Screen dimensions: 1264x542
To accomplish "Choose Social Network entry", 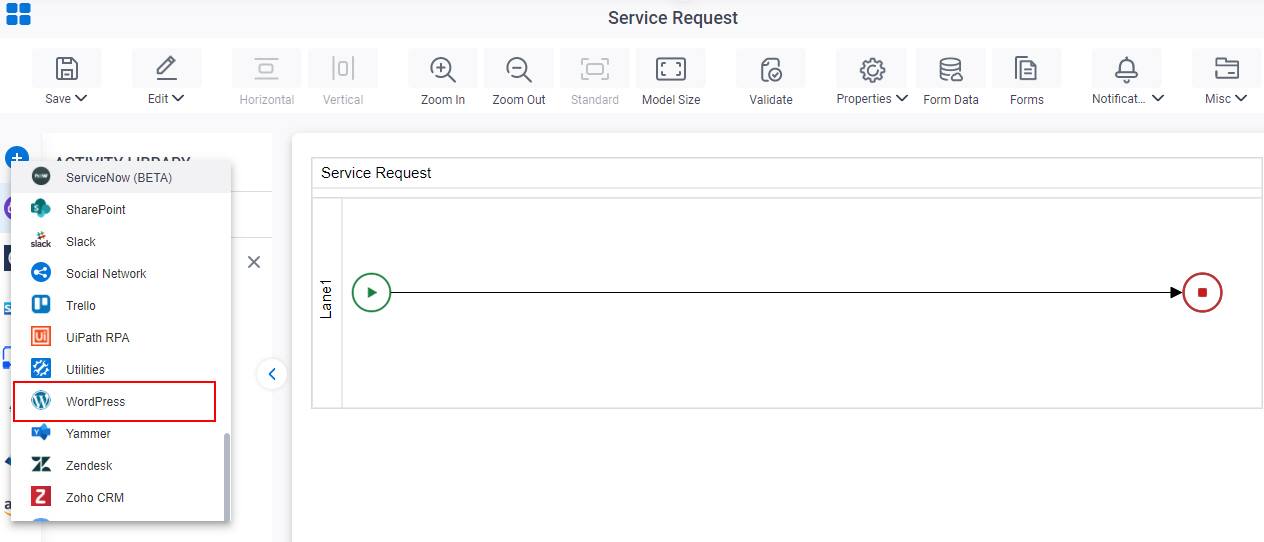I will (121, 273).
